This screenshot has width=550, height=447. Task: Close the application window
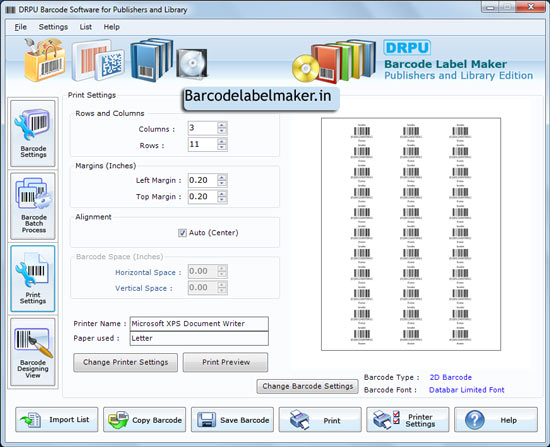[531, 7]
